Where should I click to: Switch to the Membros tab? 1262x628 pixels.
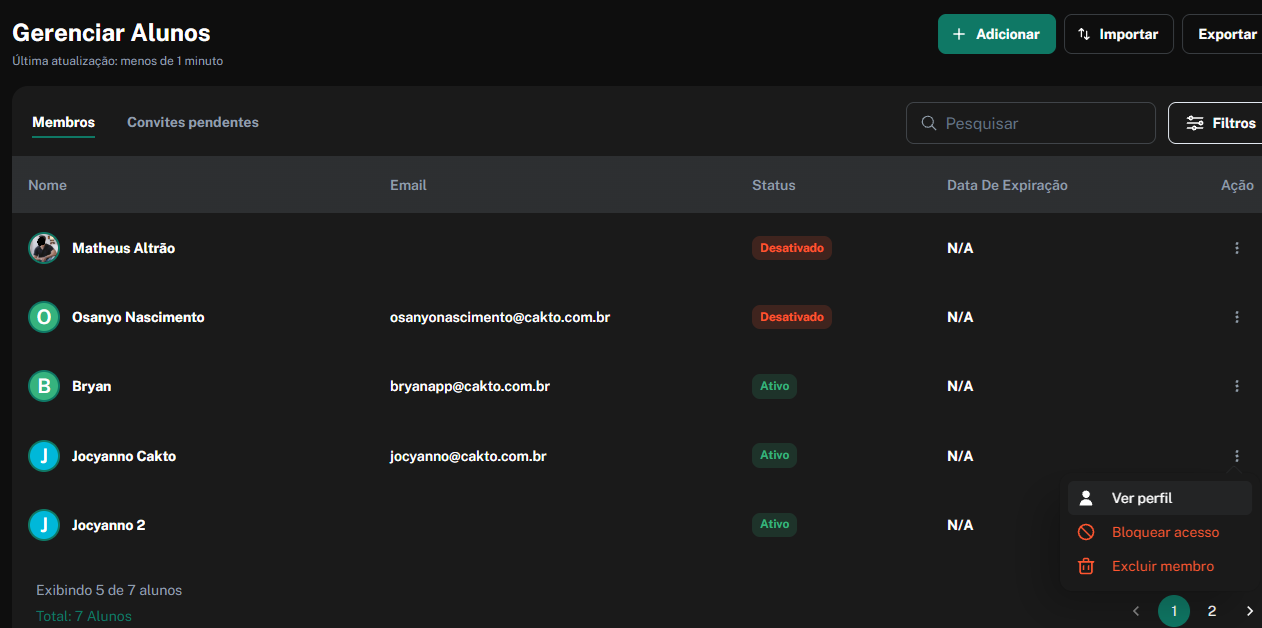click(x=63, y=123)
